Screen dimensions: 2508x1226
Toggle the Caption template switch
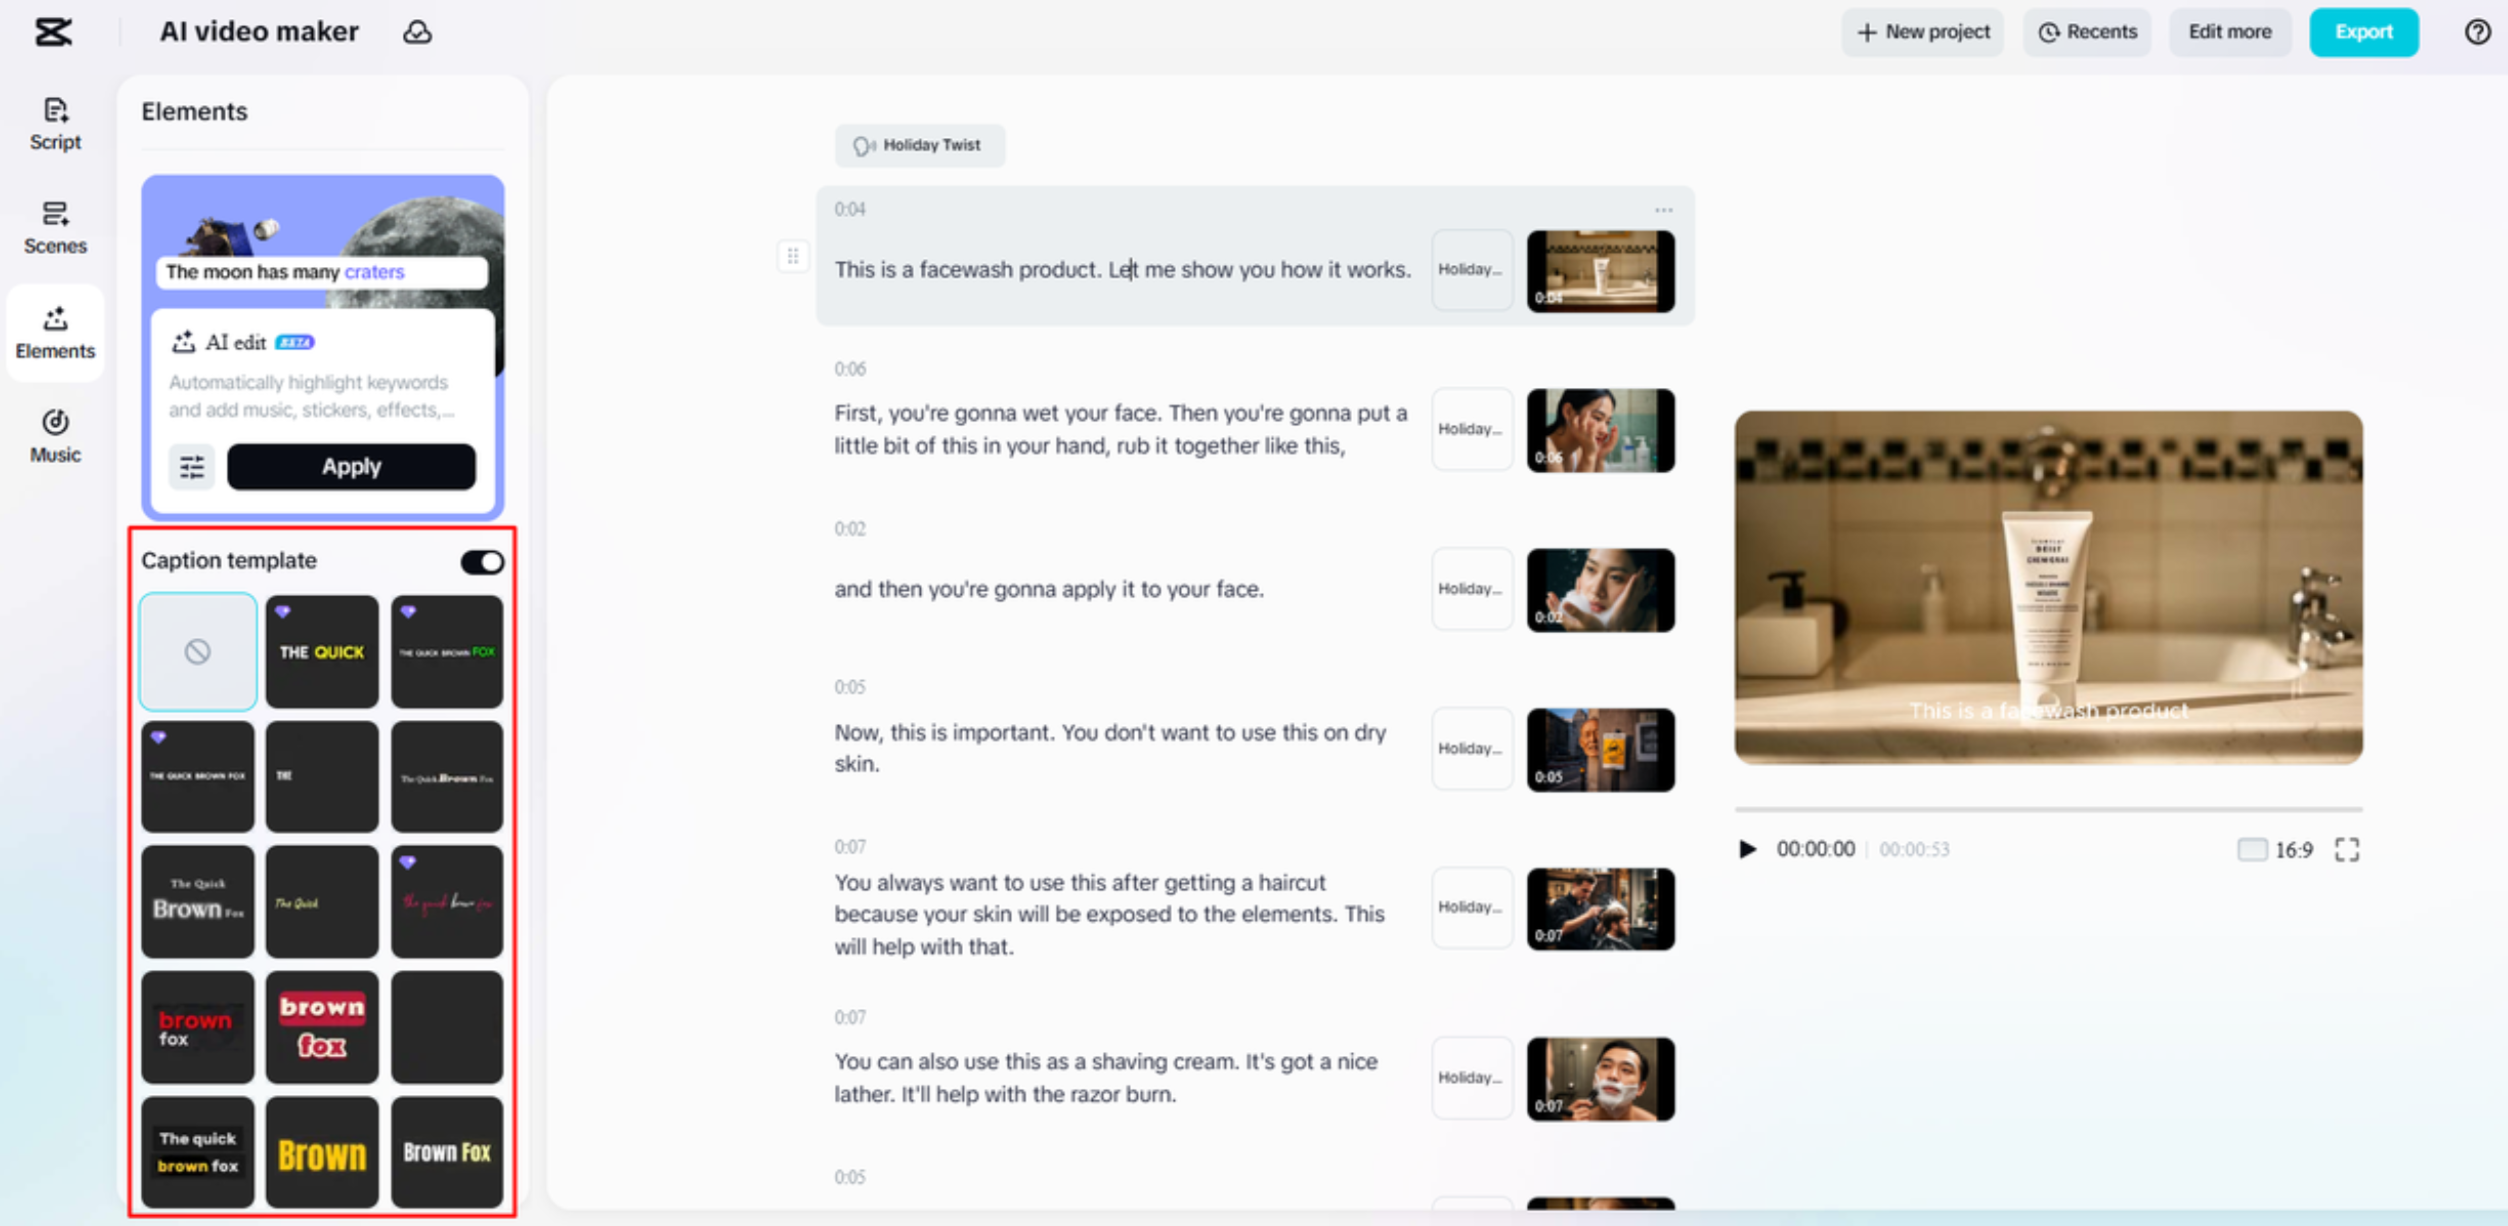(x=482, y=562)
